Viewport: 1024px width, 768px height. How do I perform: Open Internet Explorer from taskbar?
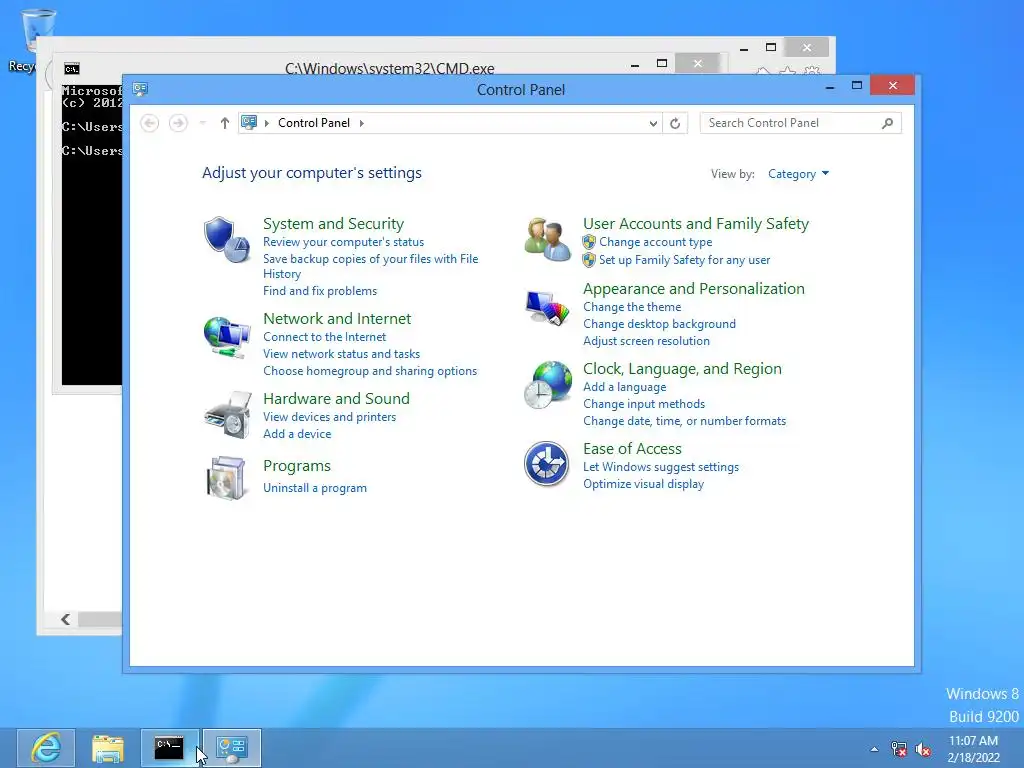coord(46,748)
